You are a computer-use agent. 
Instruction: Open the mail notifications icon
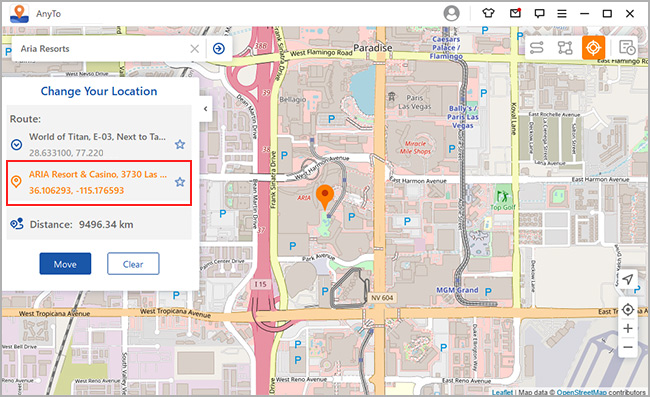515,13
